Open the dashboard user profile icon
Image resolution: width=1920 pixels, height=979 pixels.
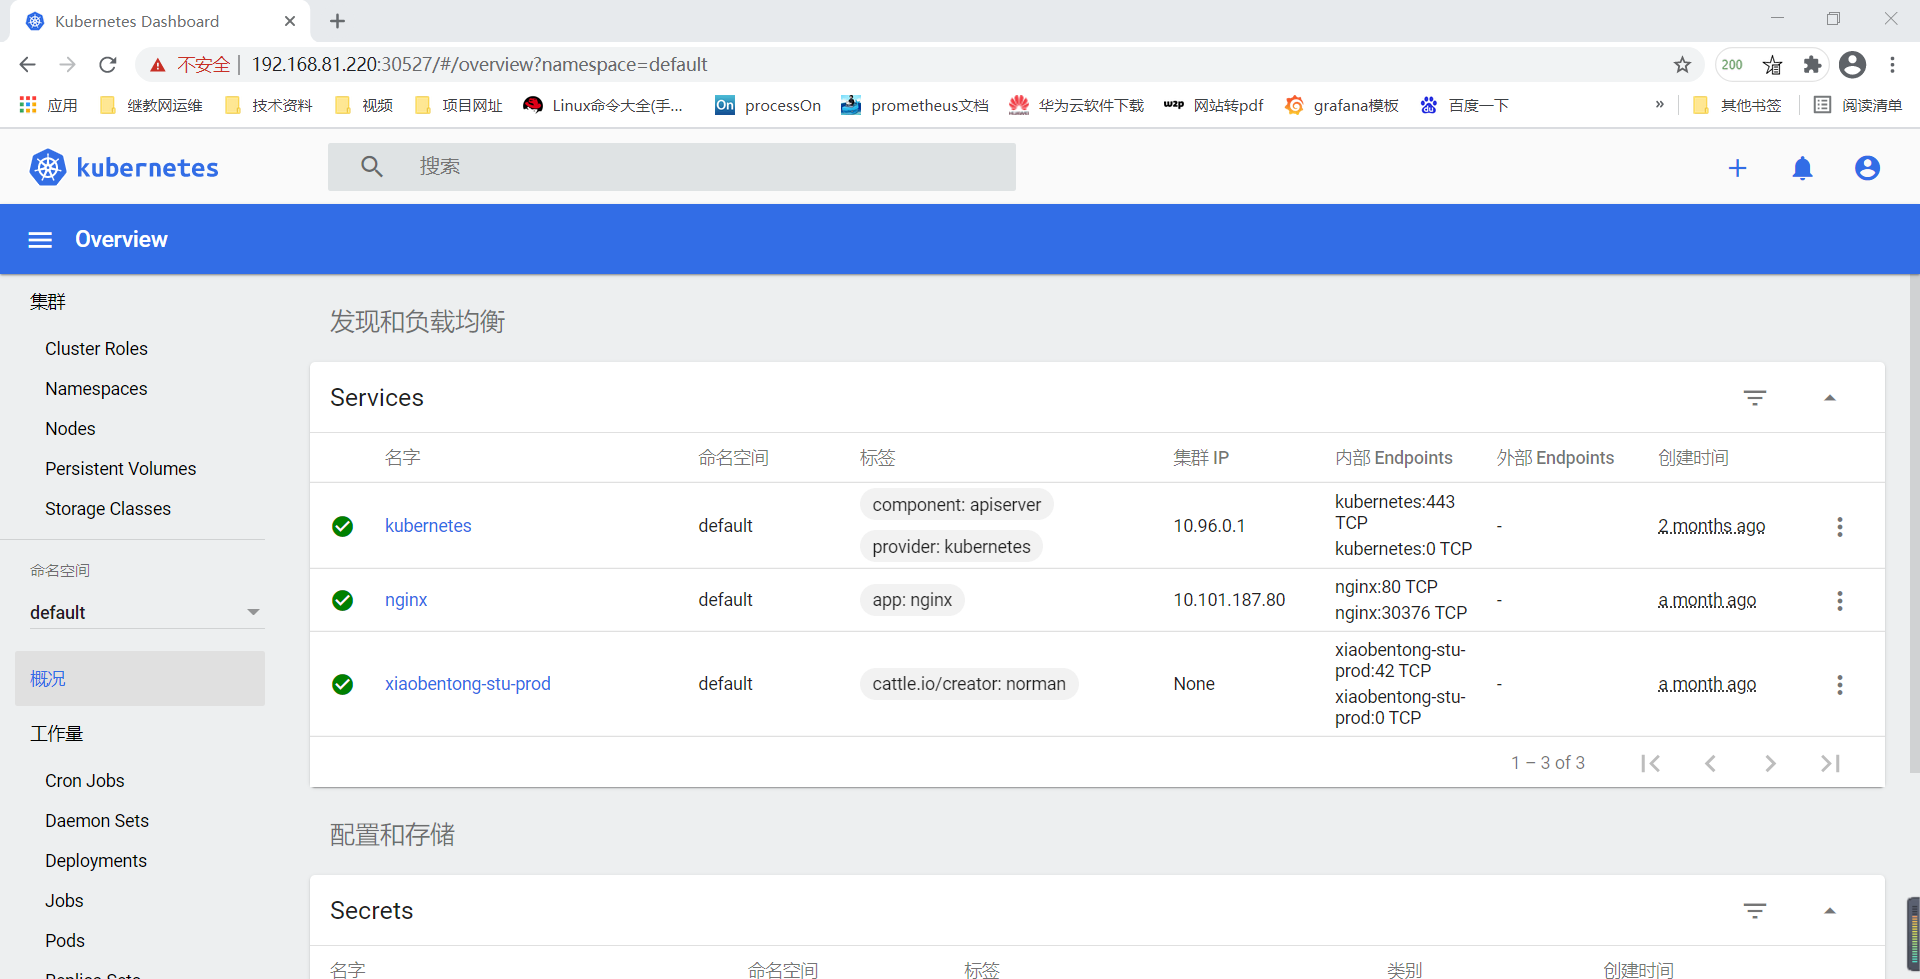pyautogui.click(x=1867, y=168)
